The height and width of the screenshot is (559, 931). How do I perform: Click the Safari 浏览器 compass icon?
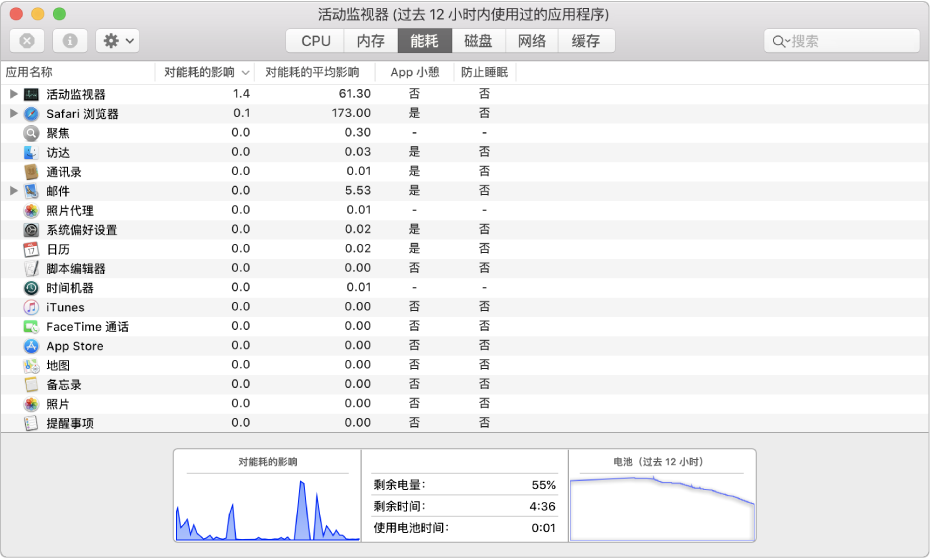[31, 114]
